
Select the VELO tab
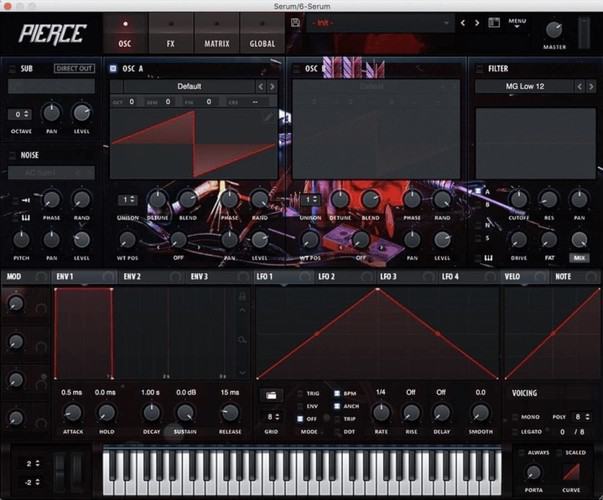point(525,277)
